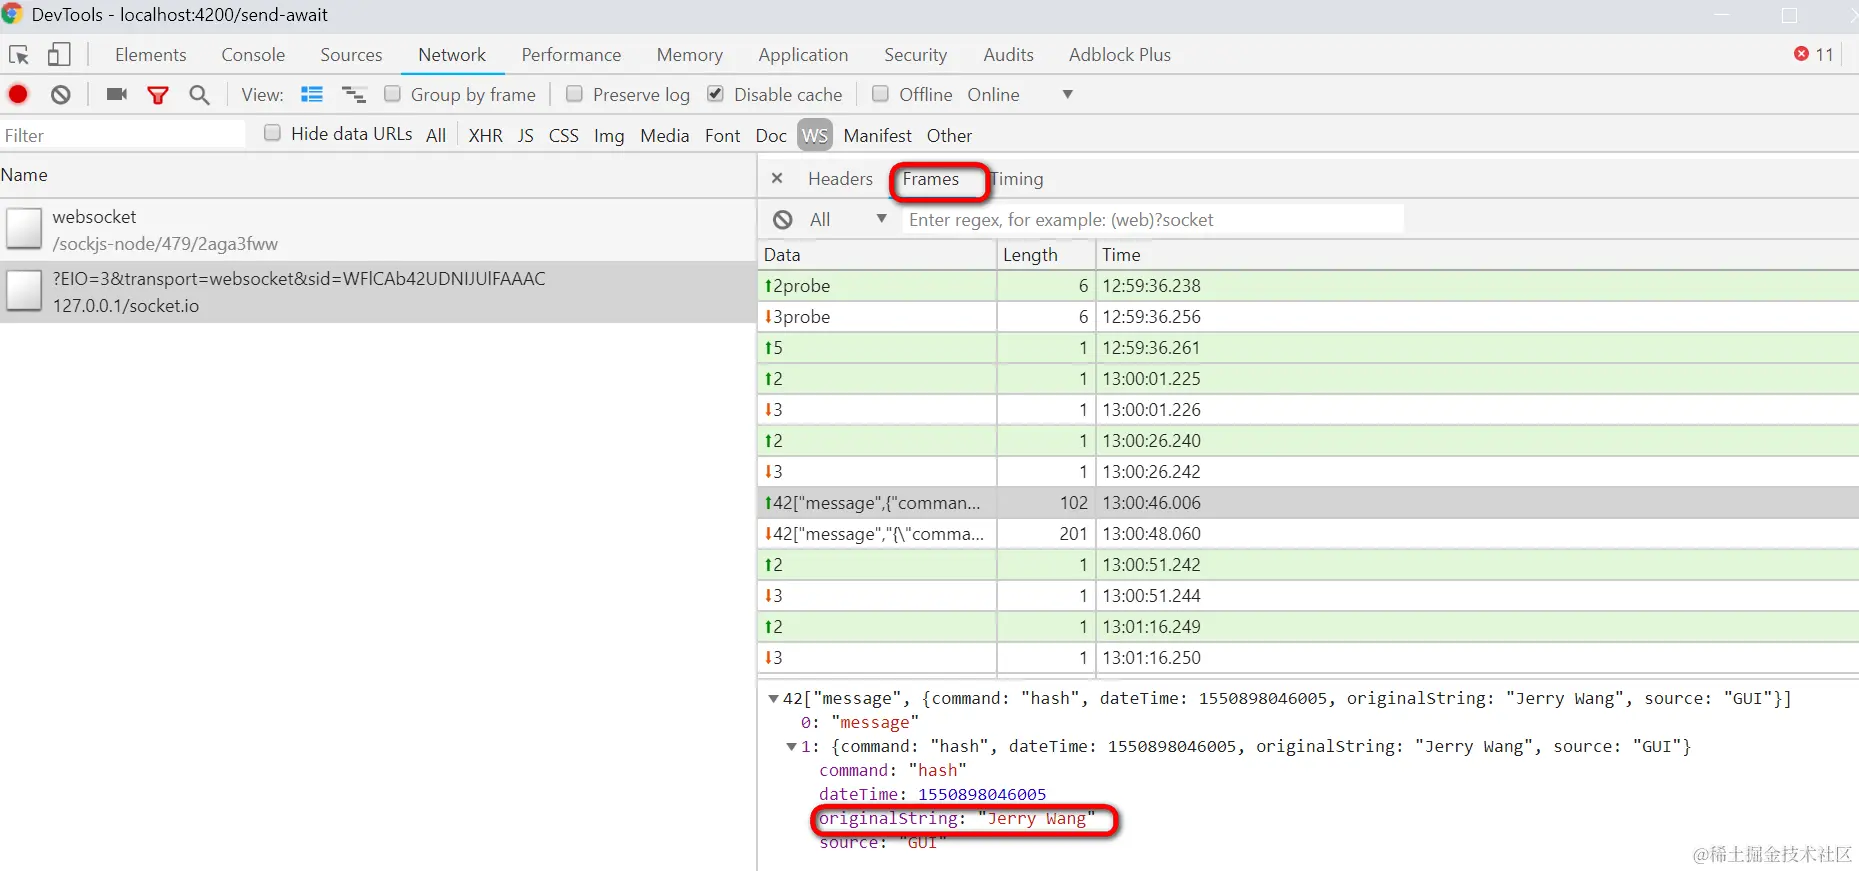
Task: Select the large request rows view icon
Action: click(x=312, y=94)
